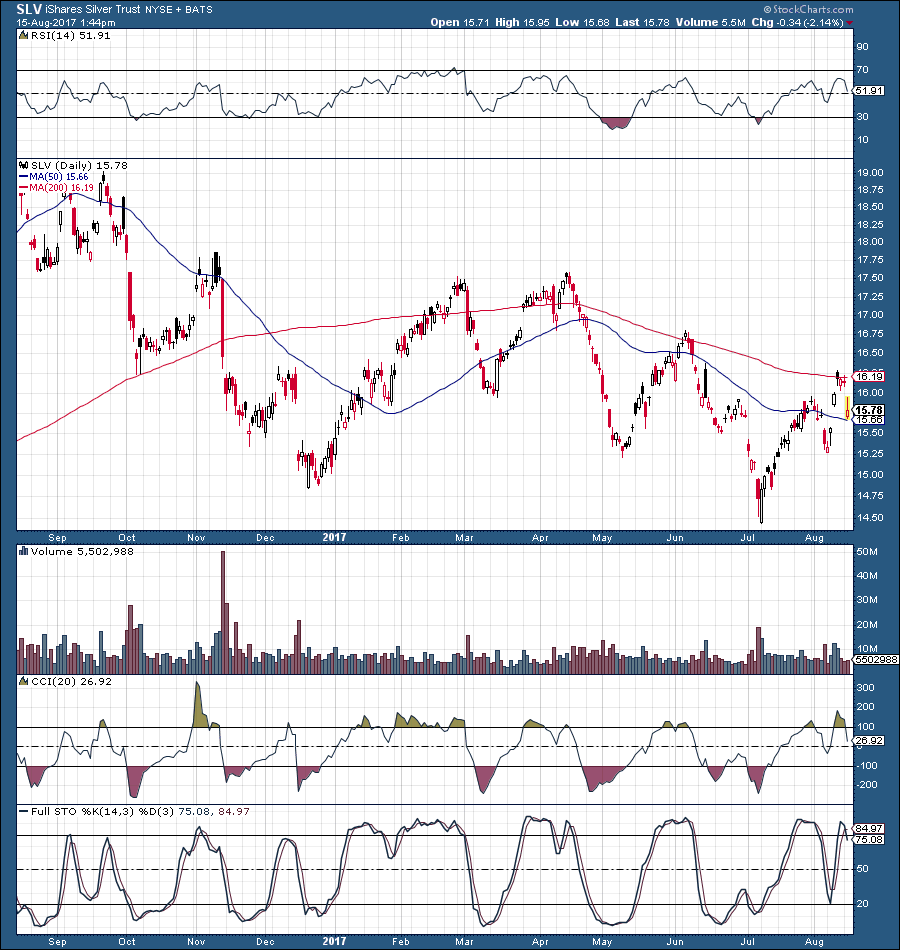Click the small icon before RSI(14) label
Screen dimensions: 900x950
tap(24, 36)
